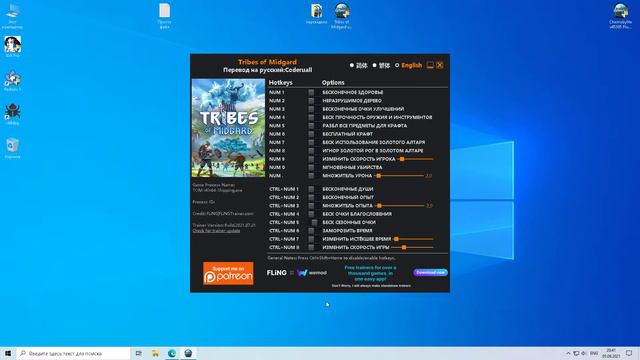Open the Windows Start menu

click(x=8, y=353)
